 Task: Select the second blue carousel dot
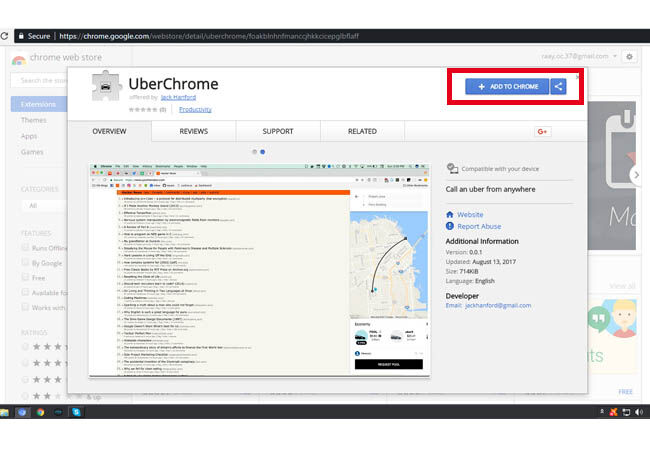pyautogui.click(x=262, y=152)
